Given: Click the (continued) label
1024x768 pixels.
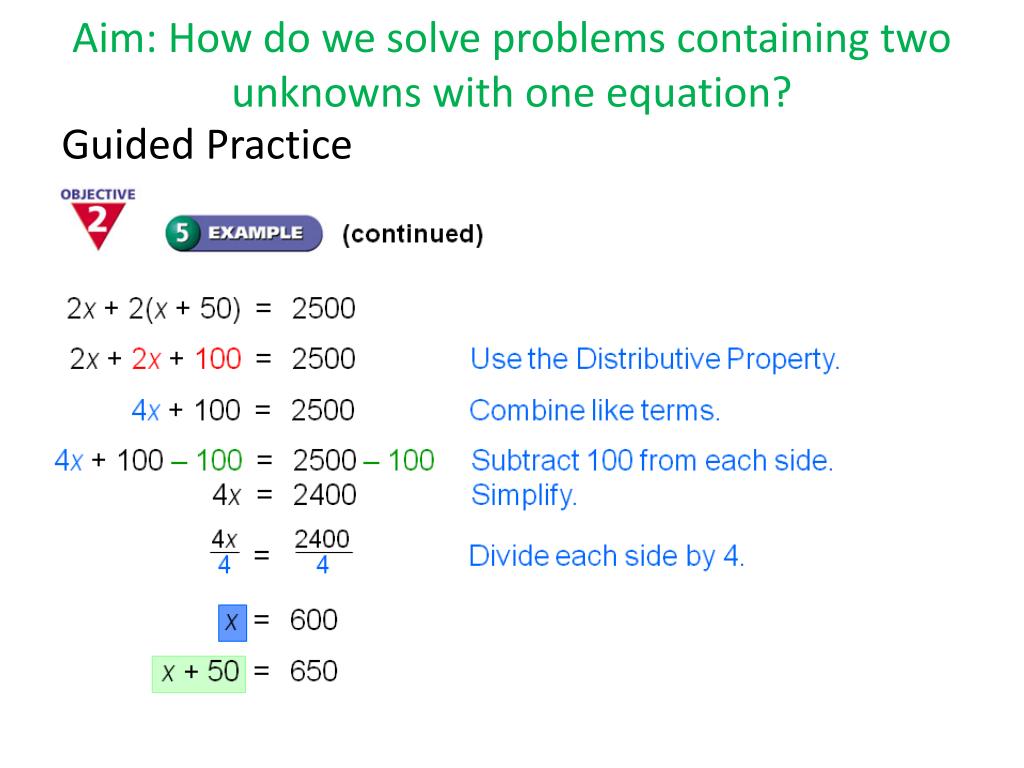Looking at the screenshot, I should click(x=413, y=234).
